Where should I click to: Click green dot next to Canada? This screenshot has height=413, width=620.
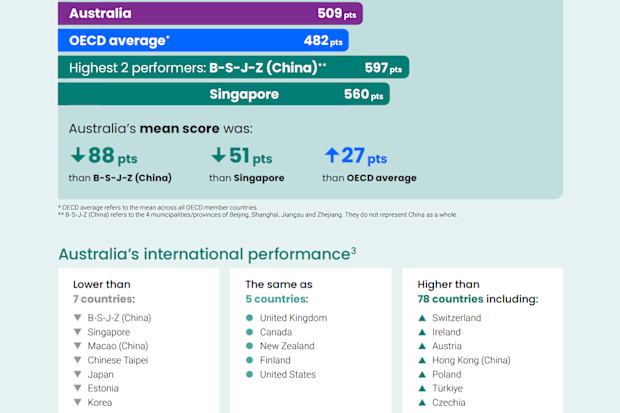250,332
